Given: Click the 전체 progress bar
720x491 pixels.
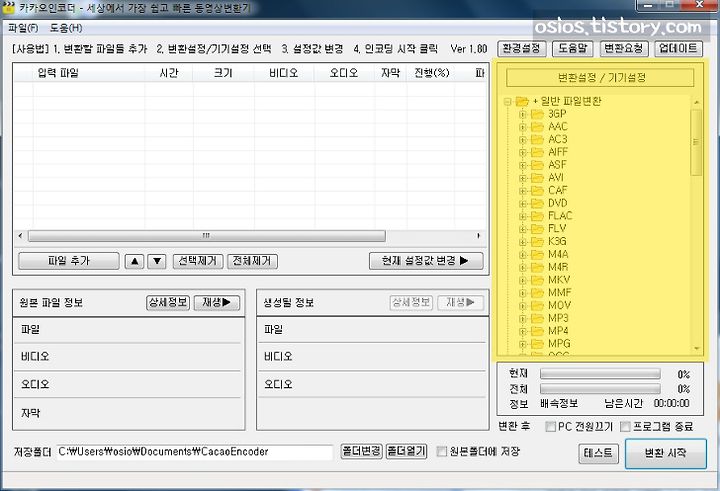Looking at the screenshot, I should click(x=600, y=389).
